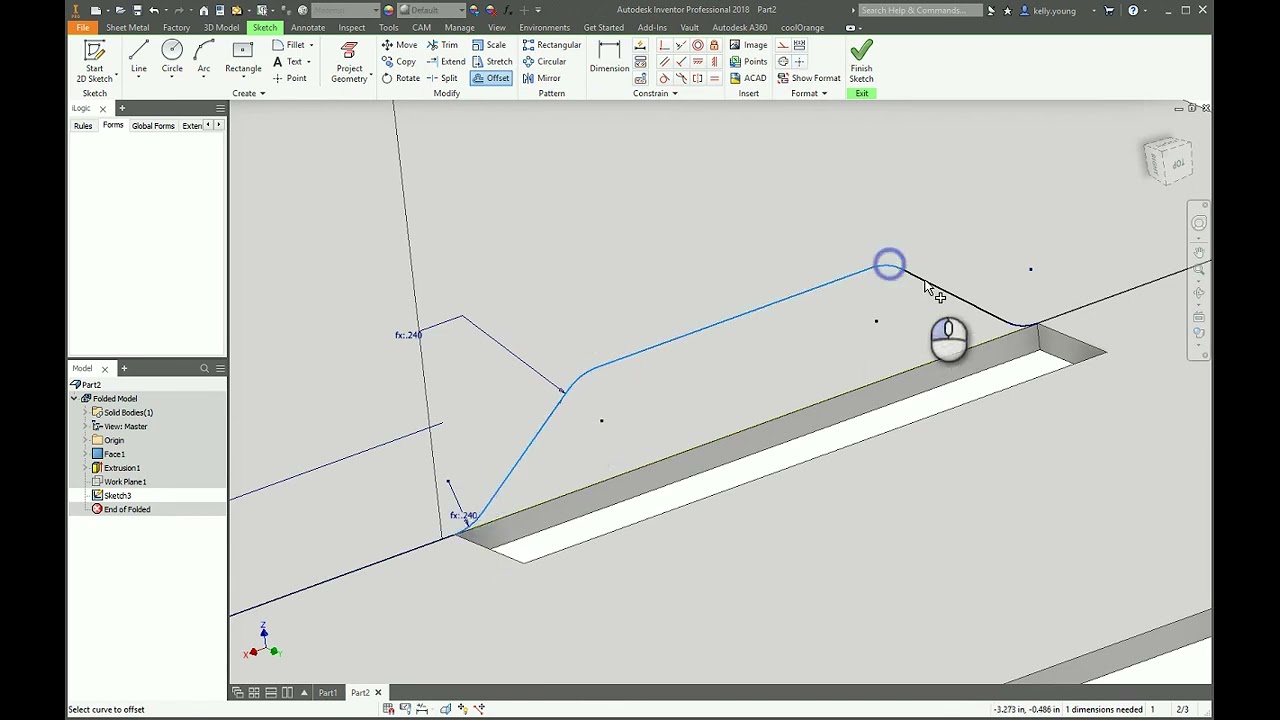The image size is (1280, 720).
Task: Open the Inspect ribbon tab
Action: tap(352, 27)
